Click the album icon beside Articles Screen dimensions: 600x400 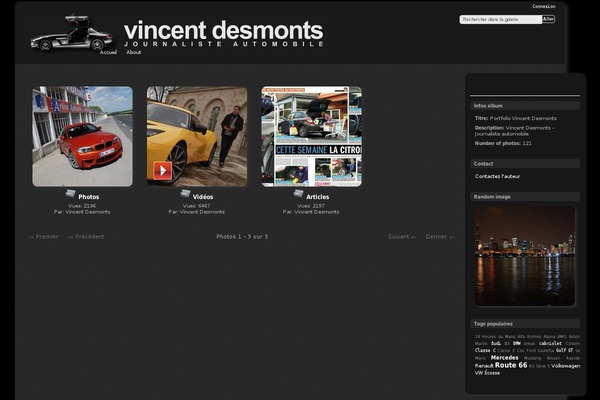pyautogui.click(x=298, y=194)
